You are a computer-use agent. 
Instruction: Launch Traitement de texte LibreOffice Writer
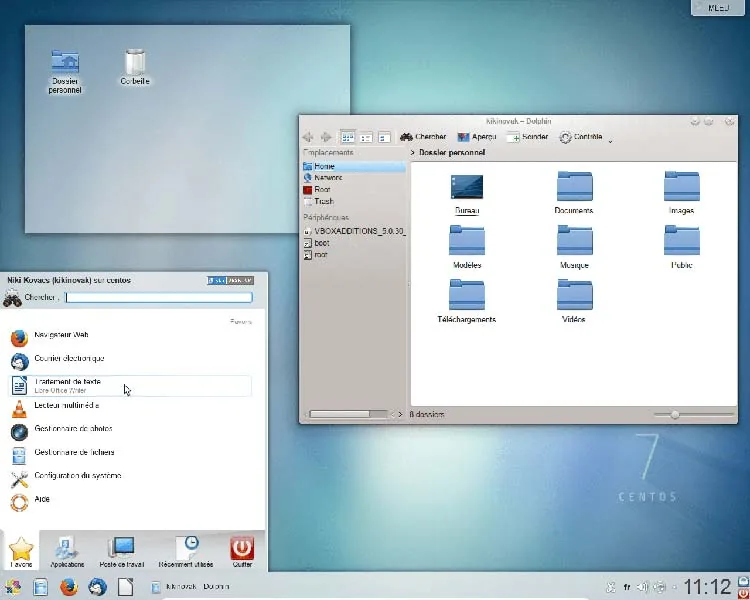tap(130, 386)
